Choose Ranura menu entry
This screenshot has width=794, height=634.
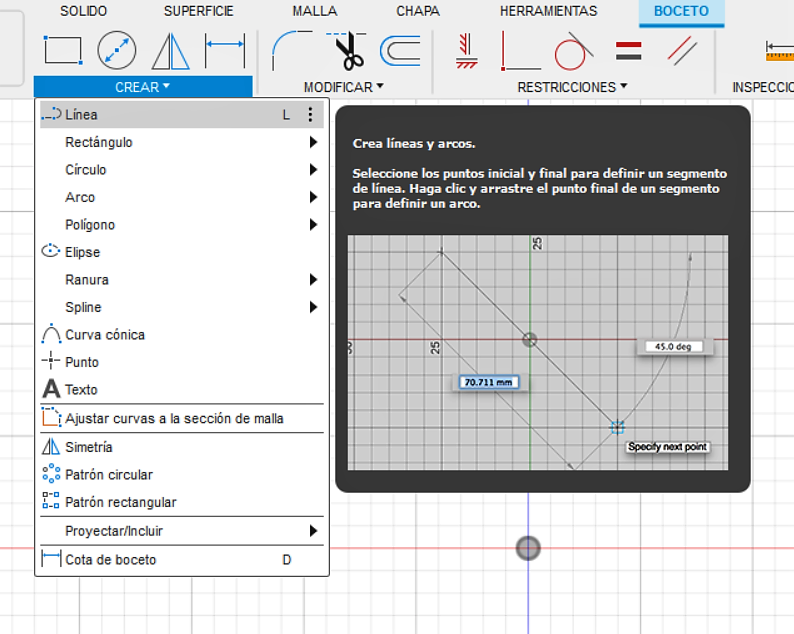click(x=182, y=280)
